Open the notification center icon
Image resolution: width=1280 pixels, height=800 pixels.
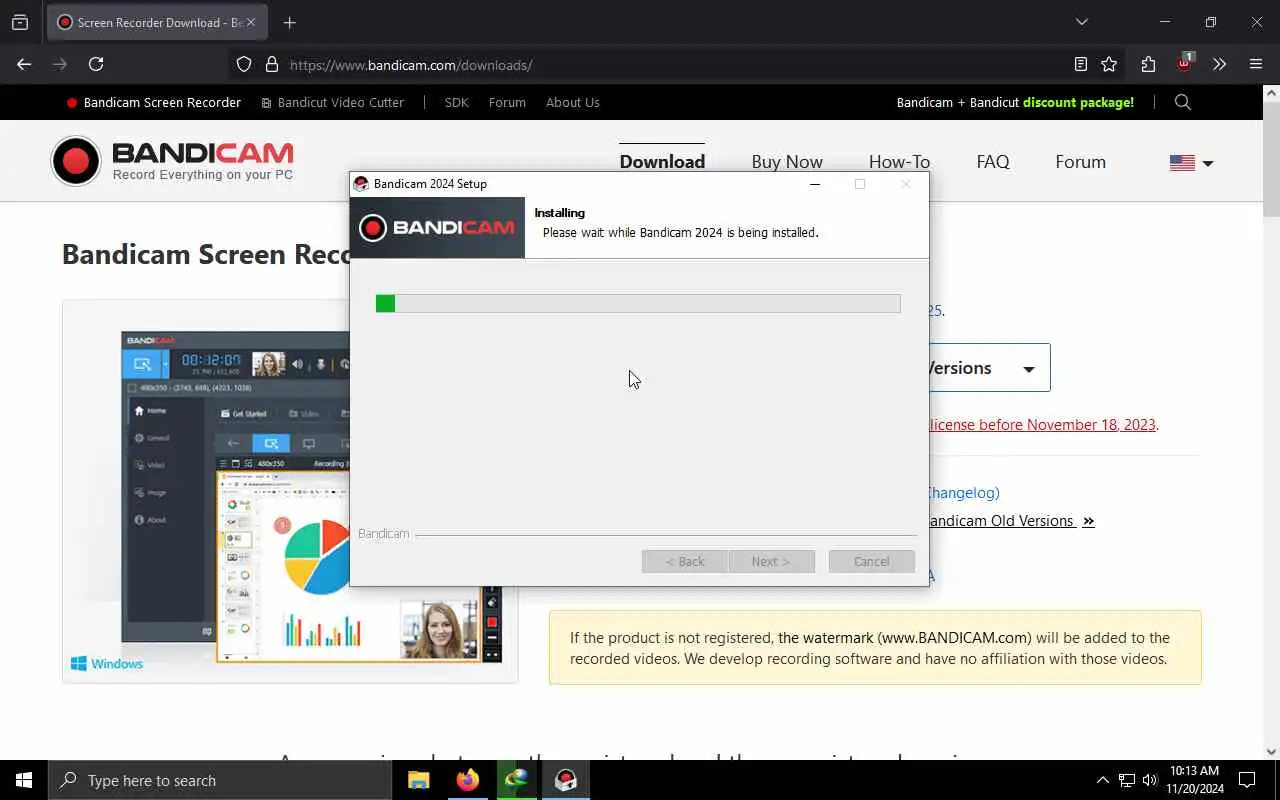pyautogui.click(x=1247, y=780)
